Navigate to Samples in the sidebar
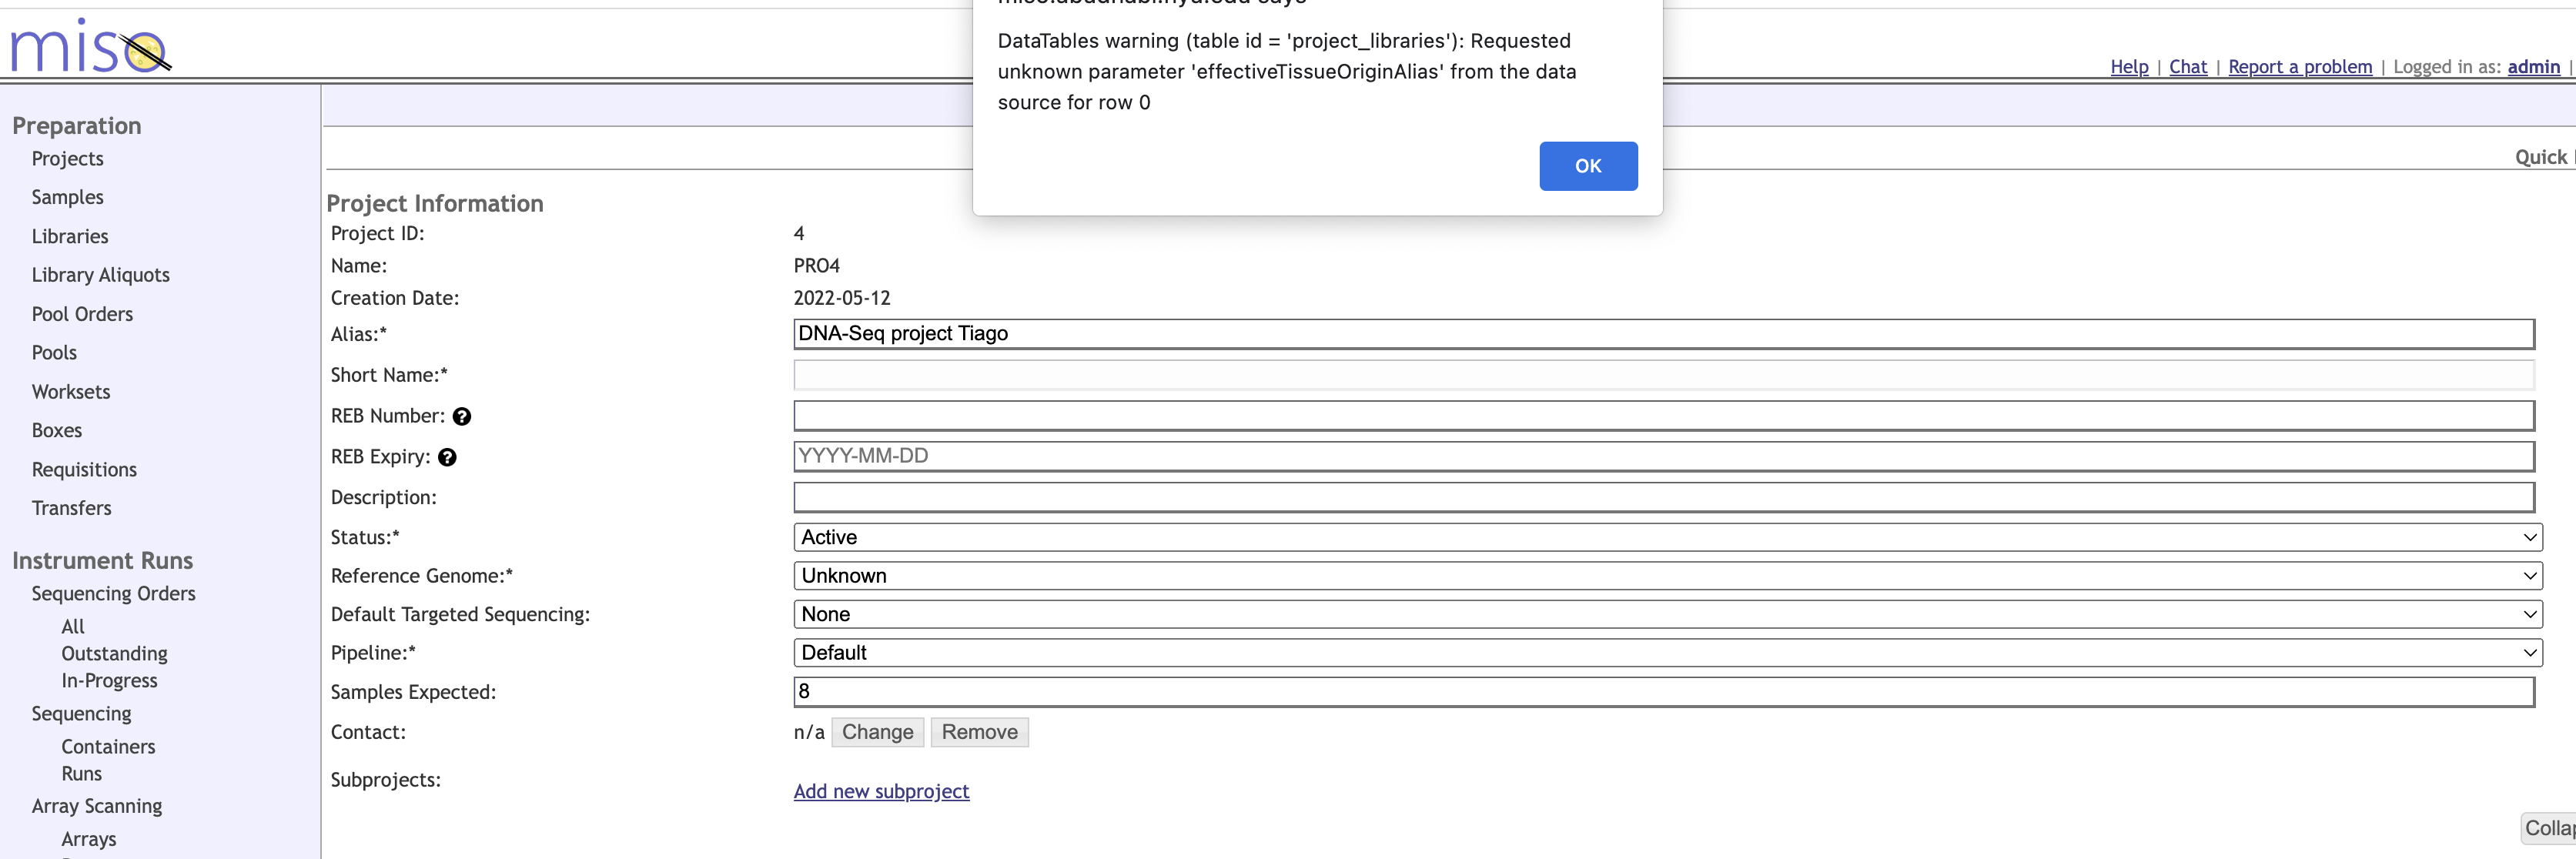The height and width of the screenshot is (859, 2576). (67, 197)
